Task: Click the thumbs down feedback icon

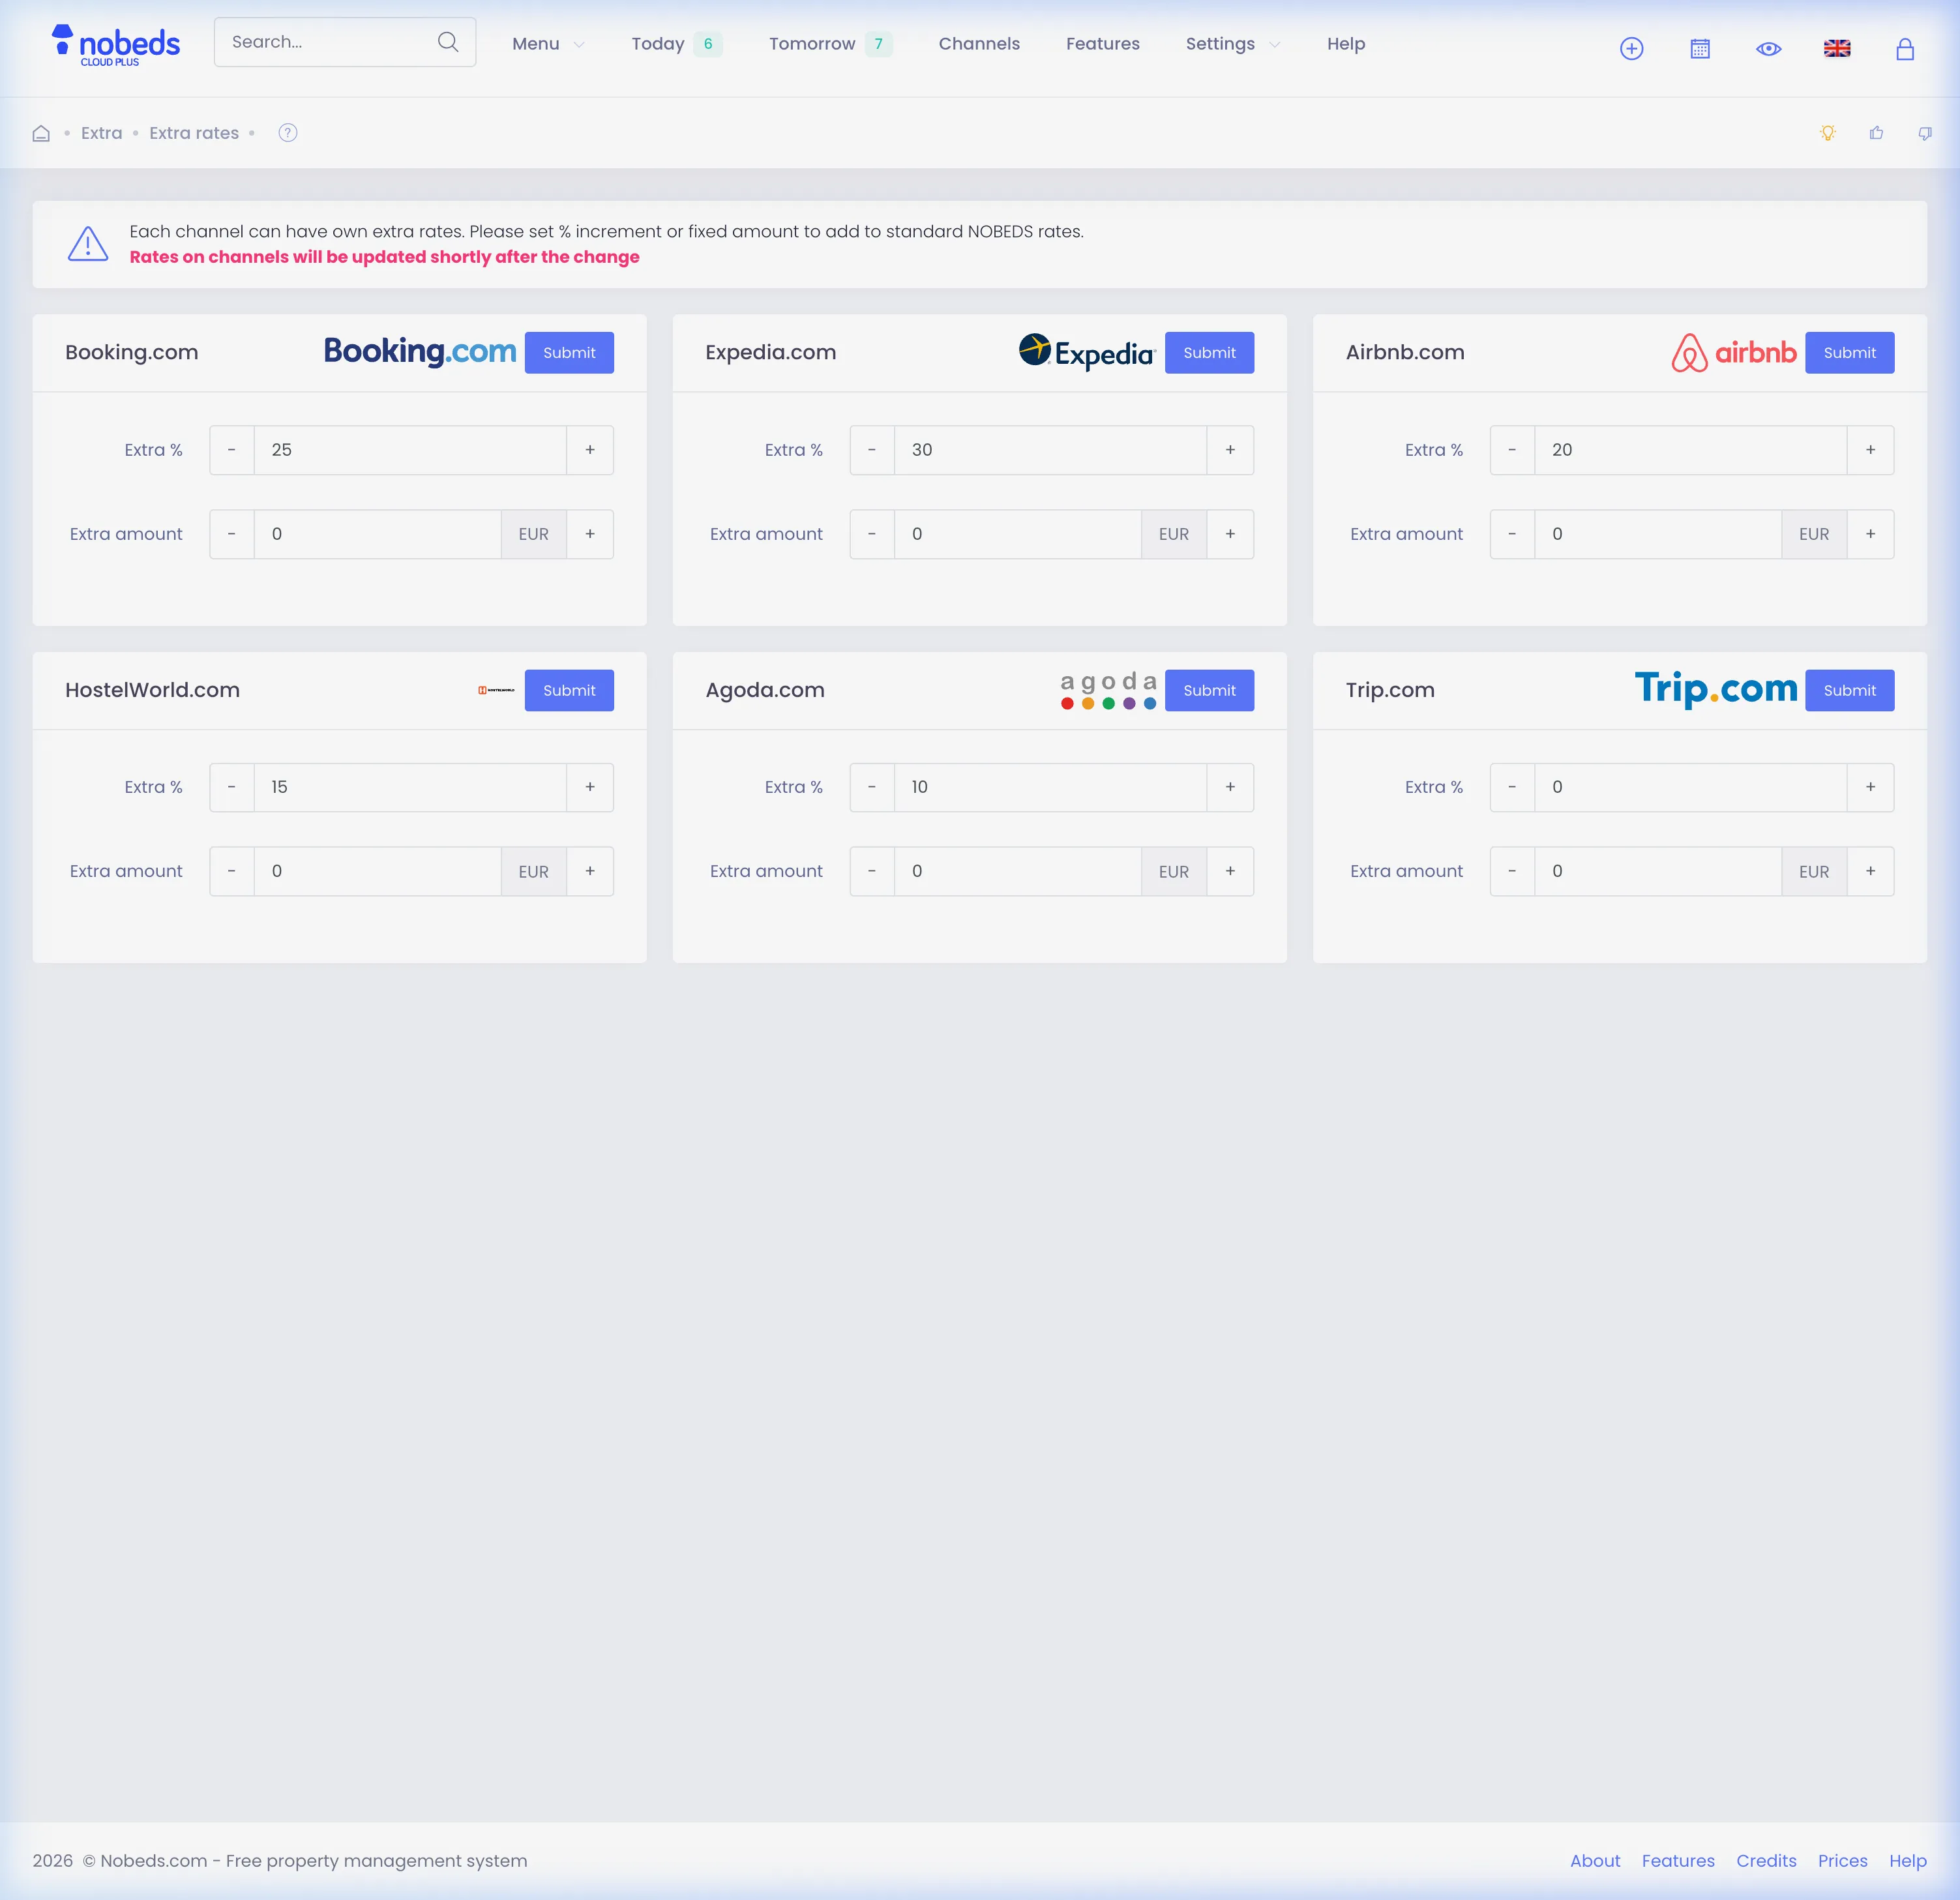Action: pyautogui.click(x=1925, y=133)
